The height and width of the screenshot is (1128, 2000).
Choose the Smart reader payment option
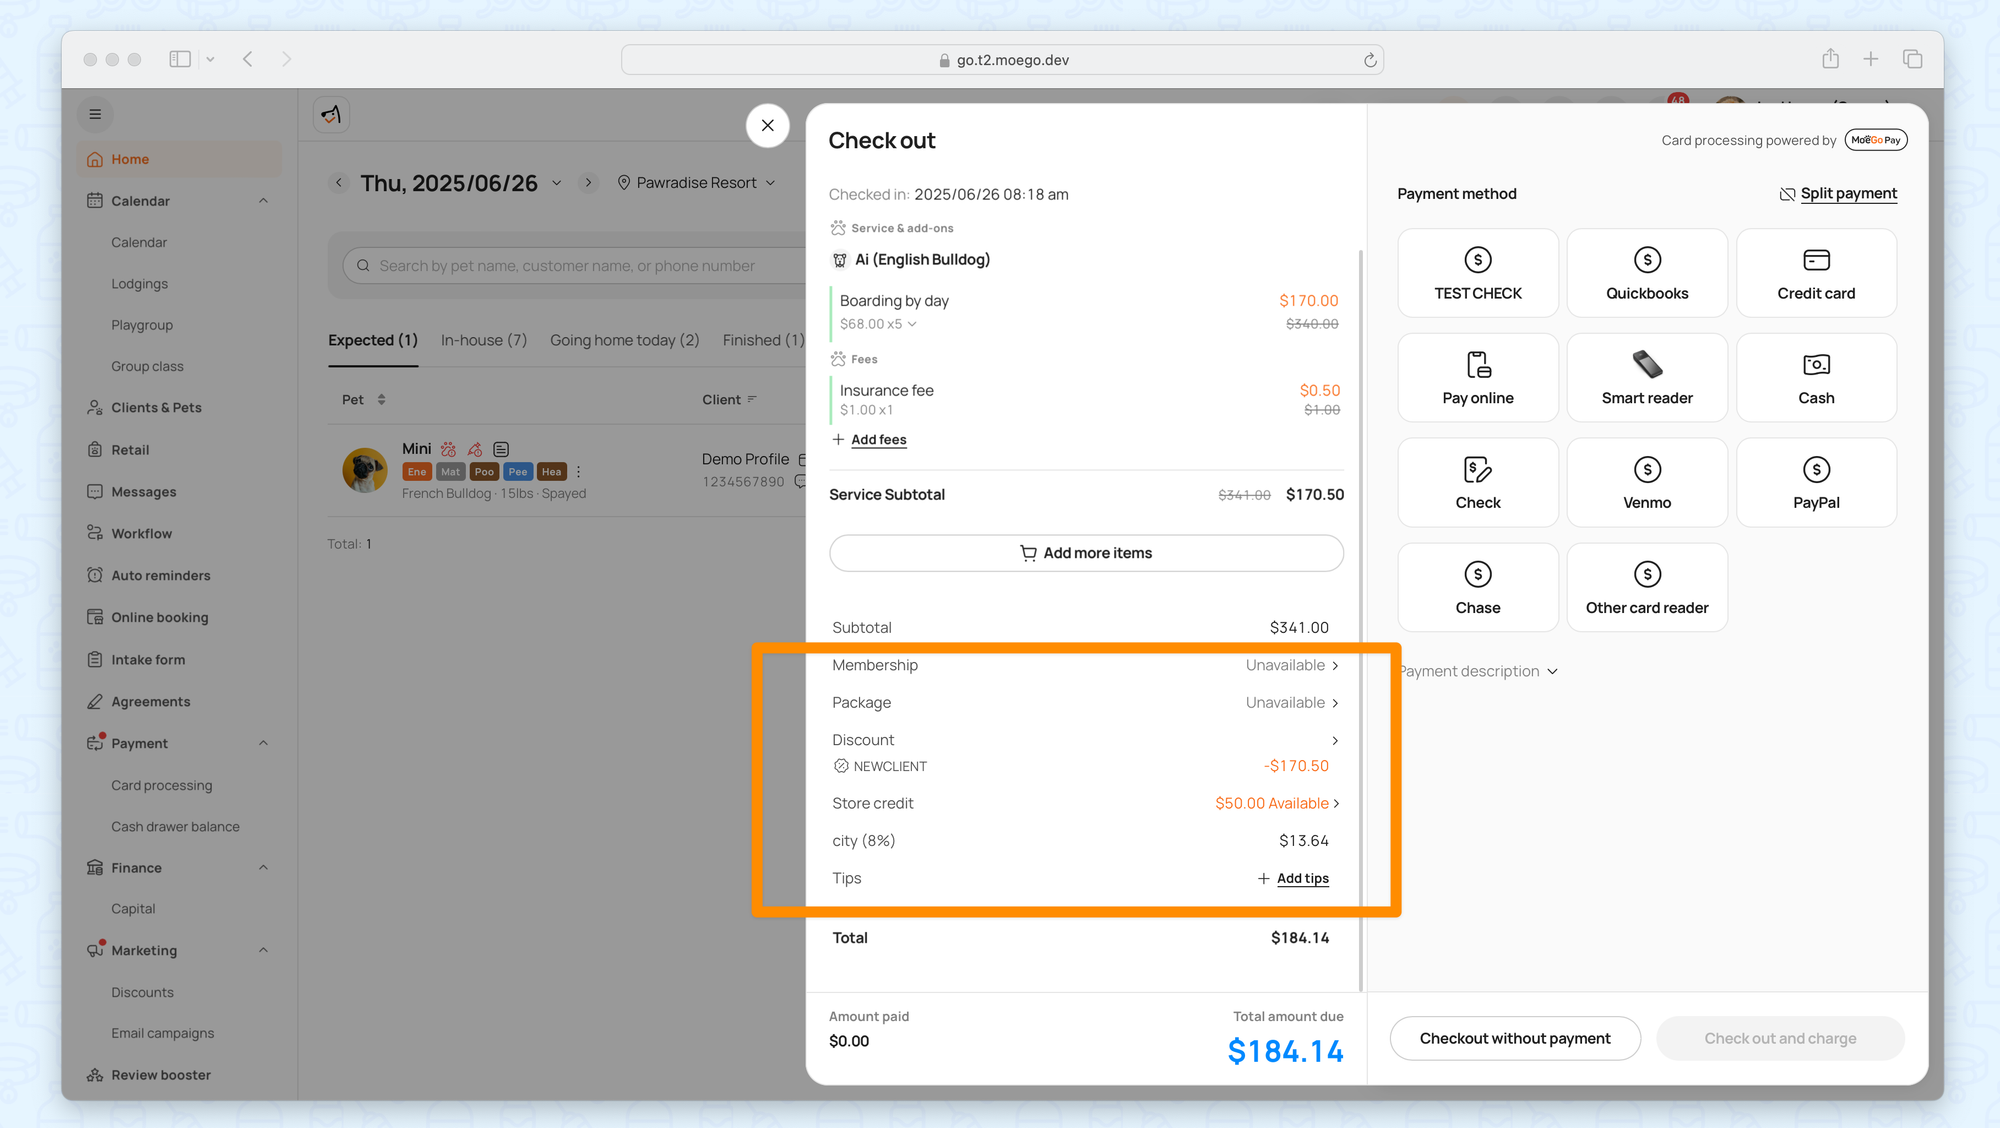(1646, 378)
